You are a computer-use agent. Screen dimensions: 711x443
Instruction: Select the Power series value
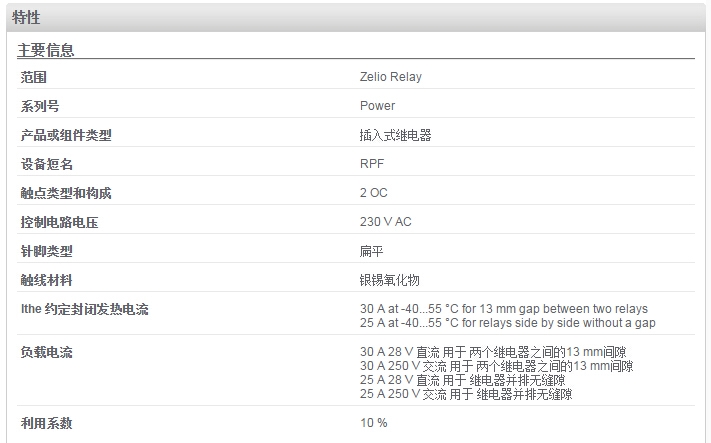click(x=377, y=106)
